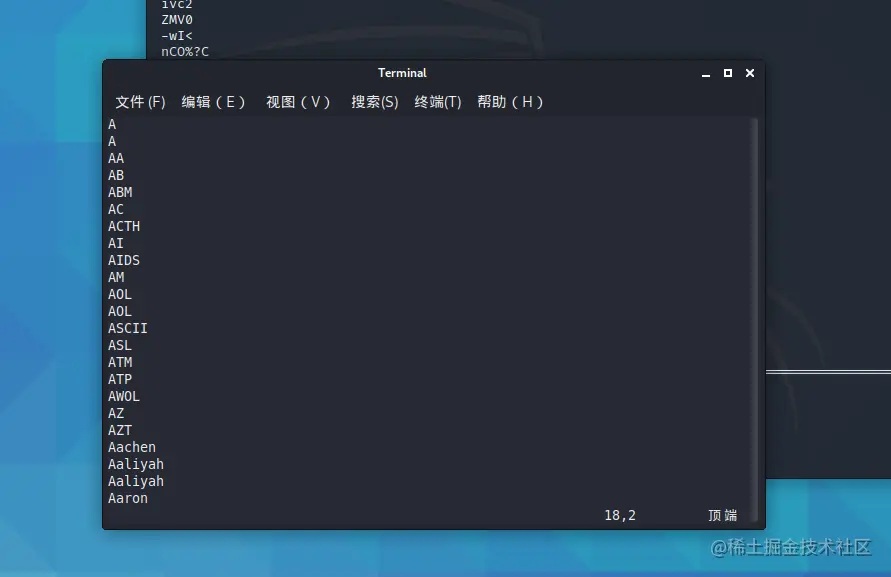Open the 搜索(S) menu
This screenshot has width=891, height=577.
click(x=374, y=102)
